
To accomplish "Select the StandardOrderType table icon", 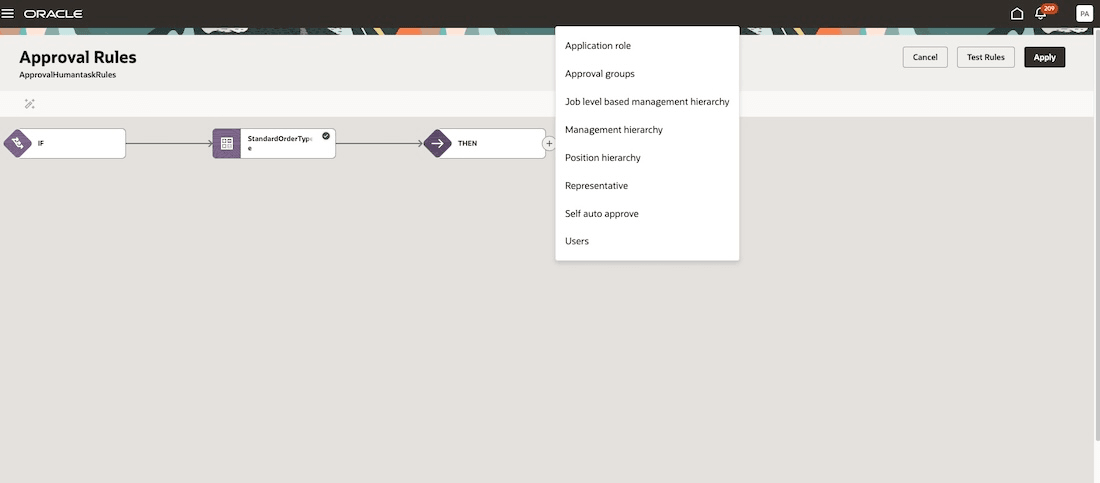I will click(227, 143).
